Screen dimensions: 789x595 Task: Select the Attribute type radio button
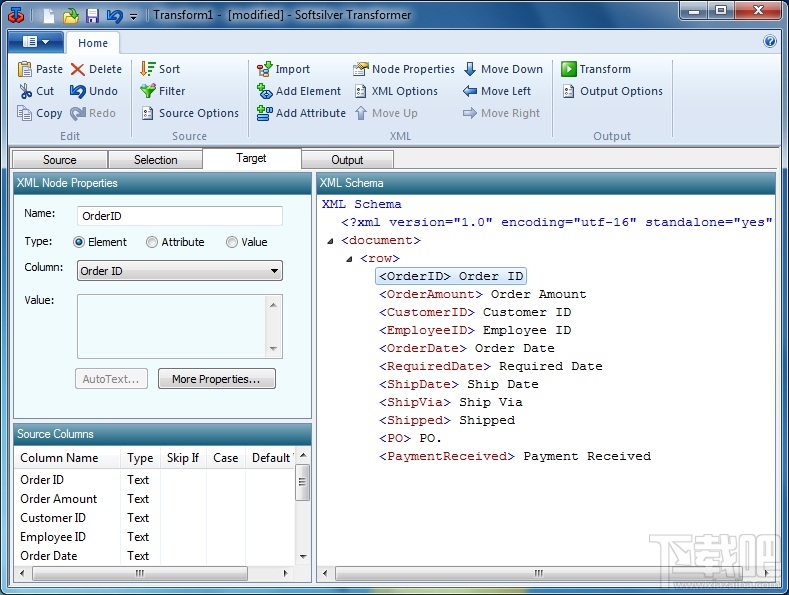click(151, 242)
